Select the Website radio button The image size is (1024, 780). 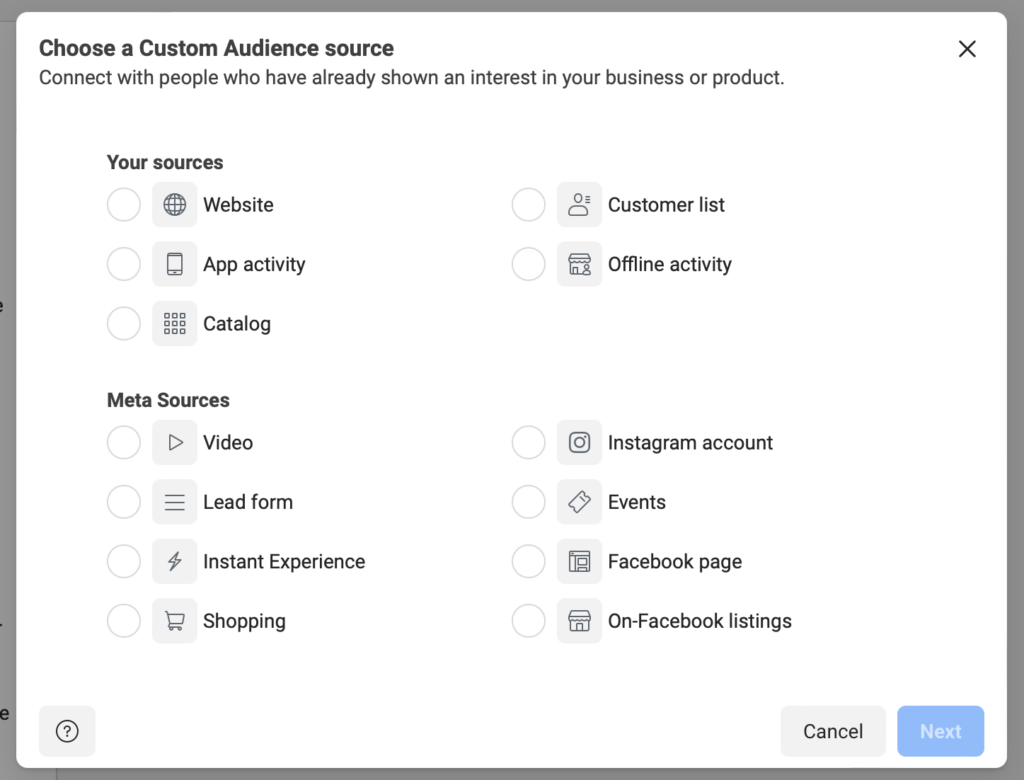pyautogui.click(x=124, y=205)
